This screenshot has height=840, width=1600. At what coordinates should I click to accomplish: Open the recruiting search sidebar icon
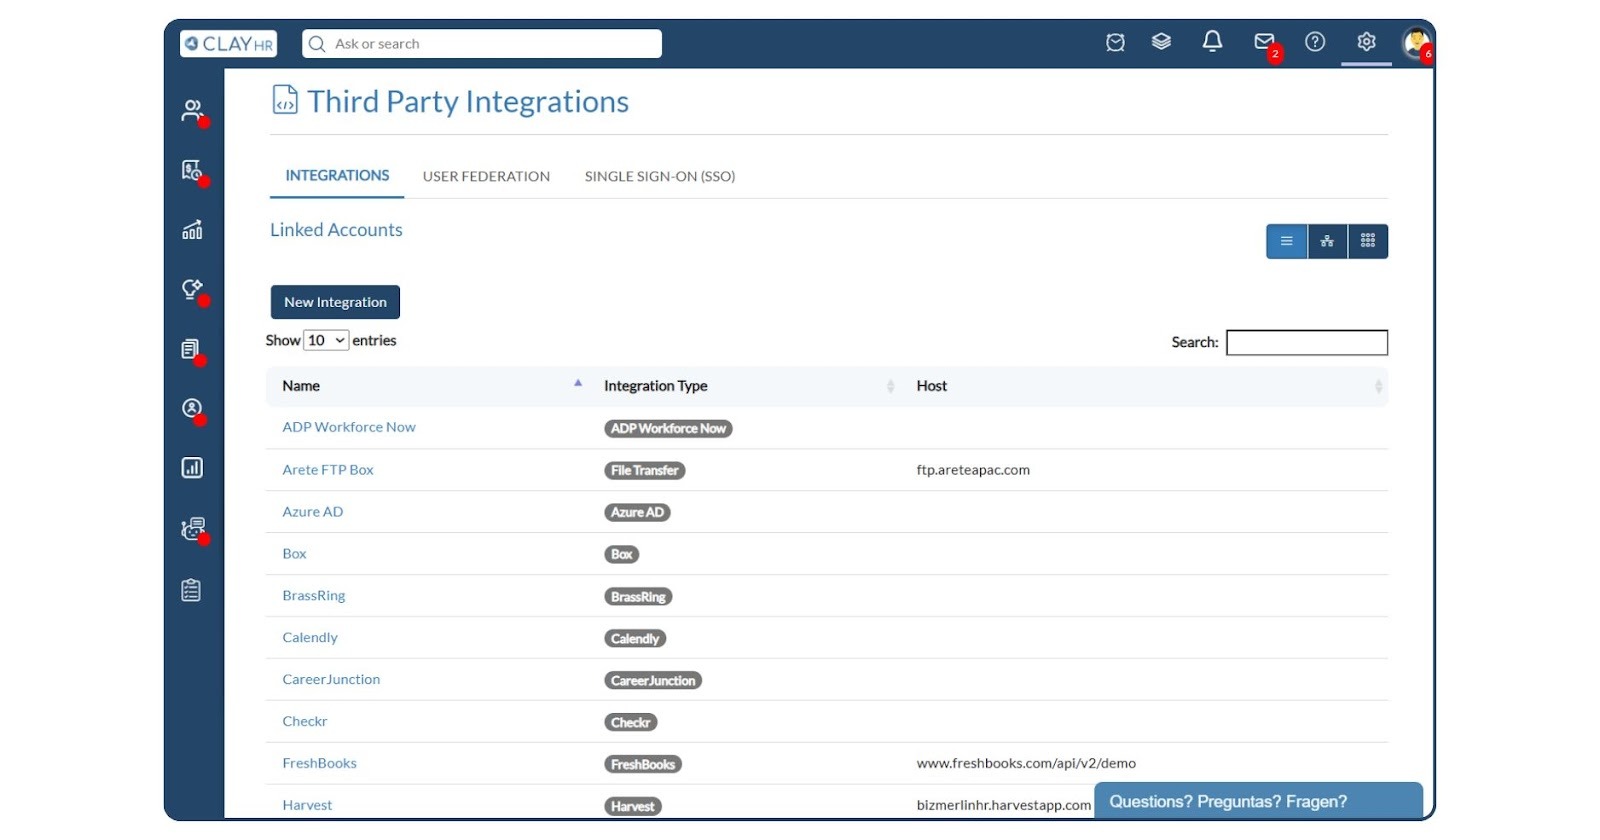[192, 170]
